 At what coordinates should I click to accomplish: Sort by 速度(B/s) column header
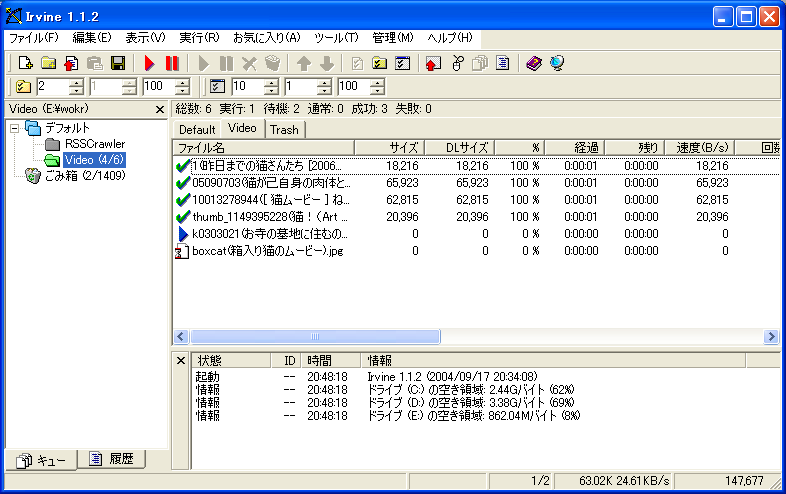[x=700, y=148]
